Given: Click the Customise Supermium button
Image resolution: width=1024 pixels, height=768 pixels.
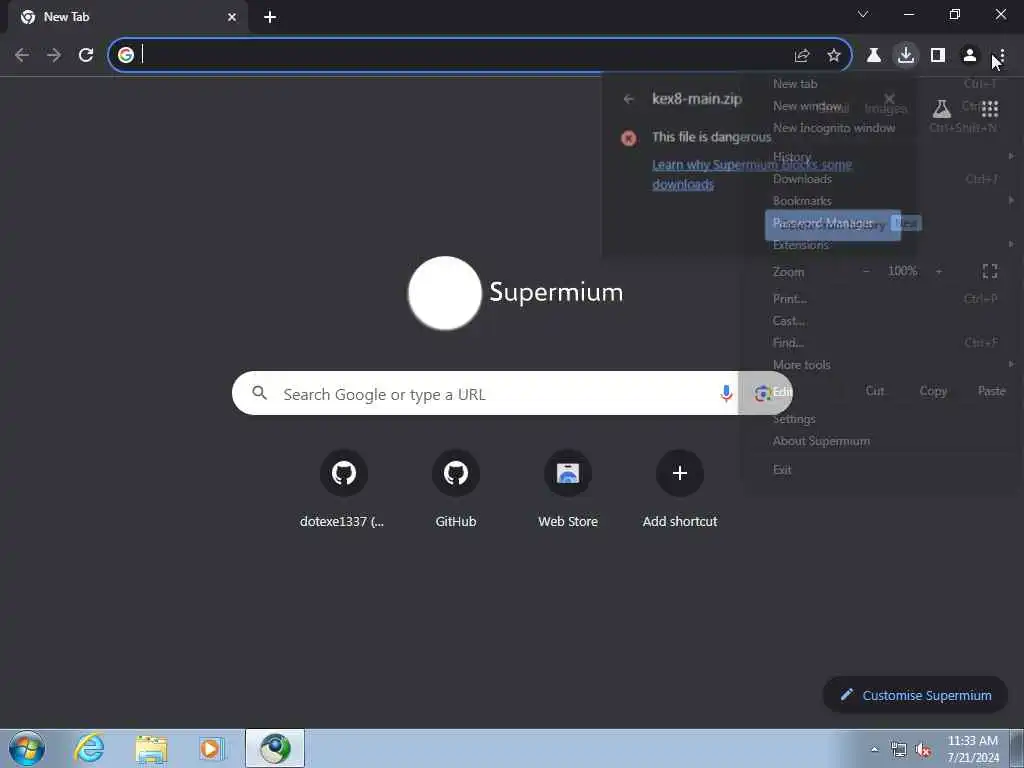Looking at the screenshot, I should [915, 695].
